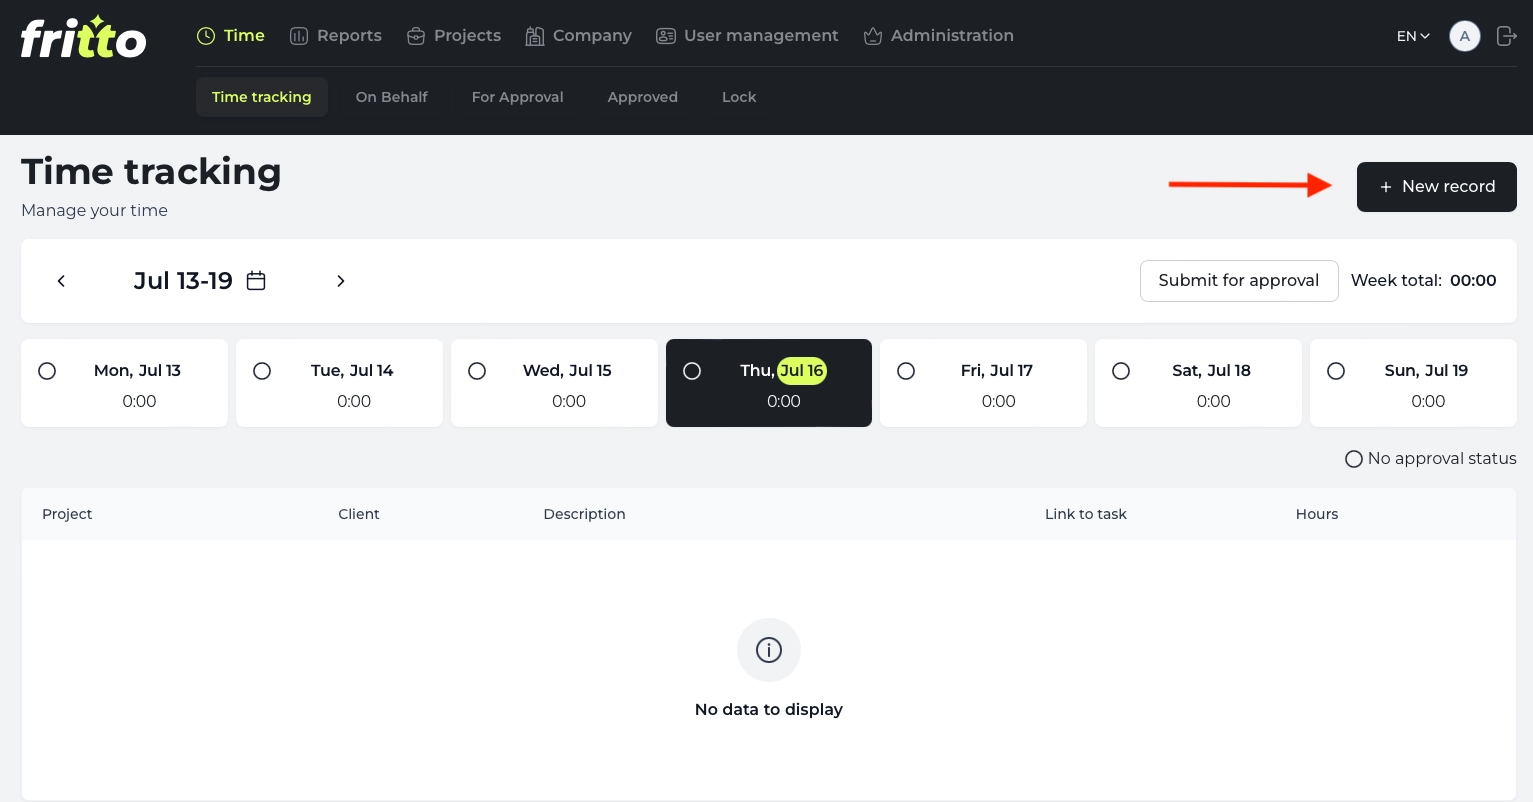Click the chart icon beside Reports

coord(299,36)
